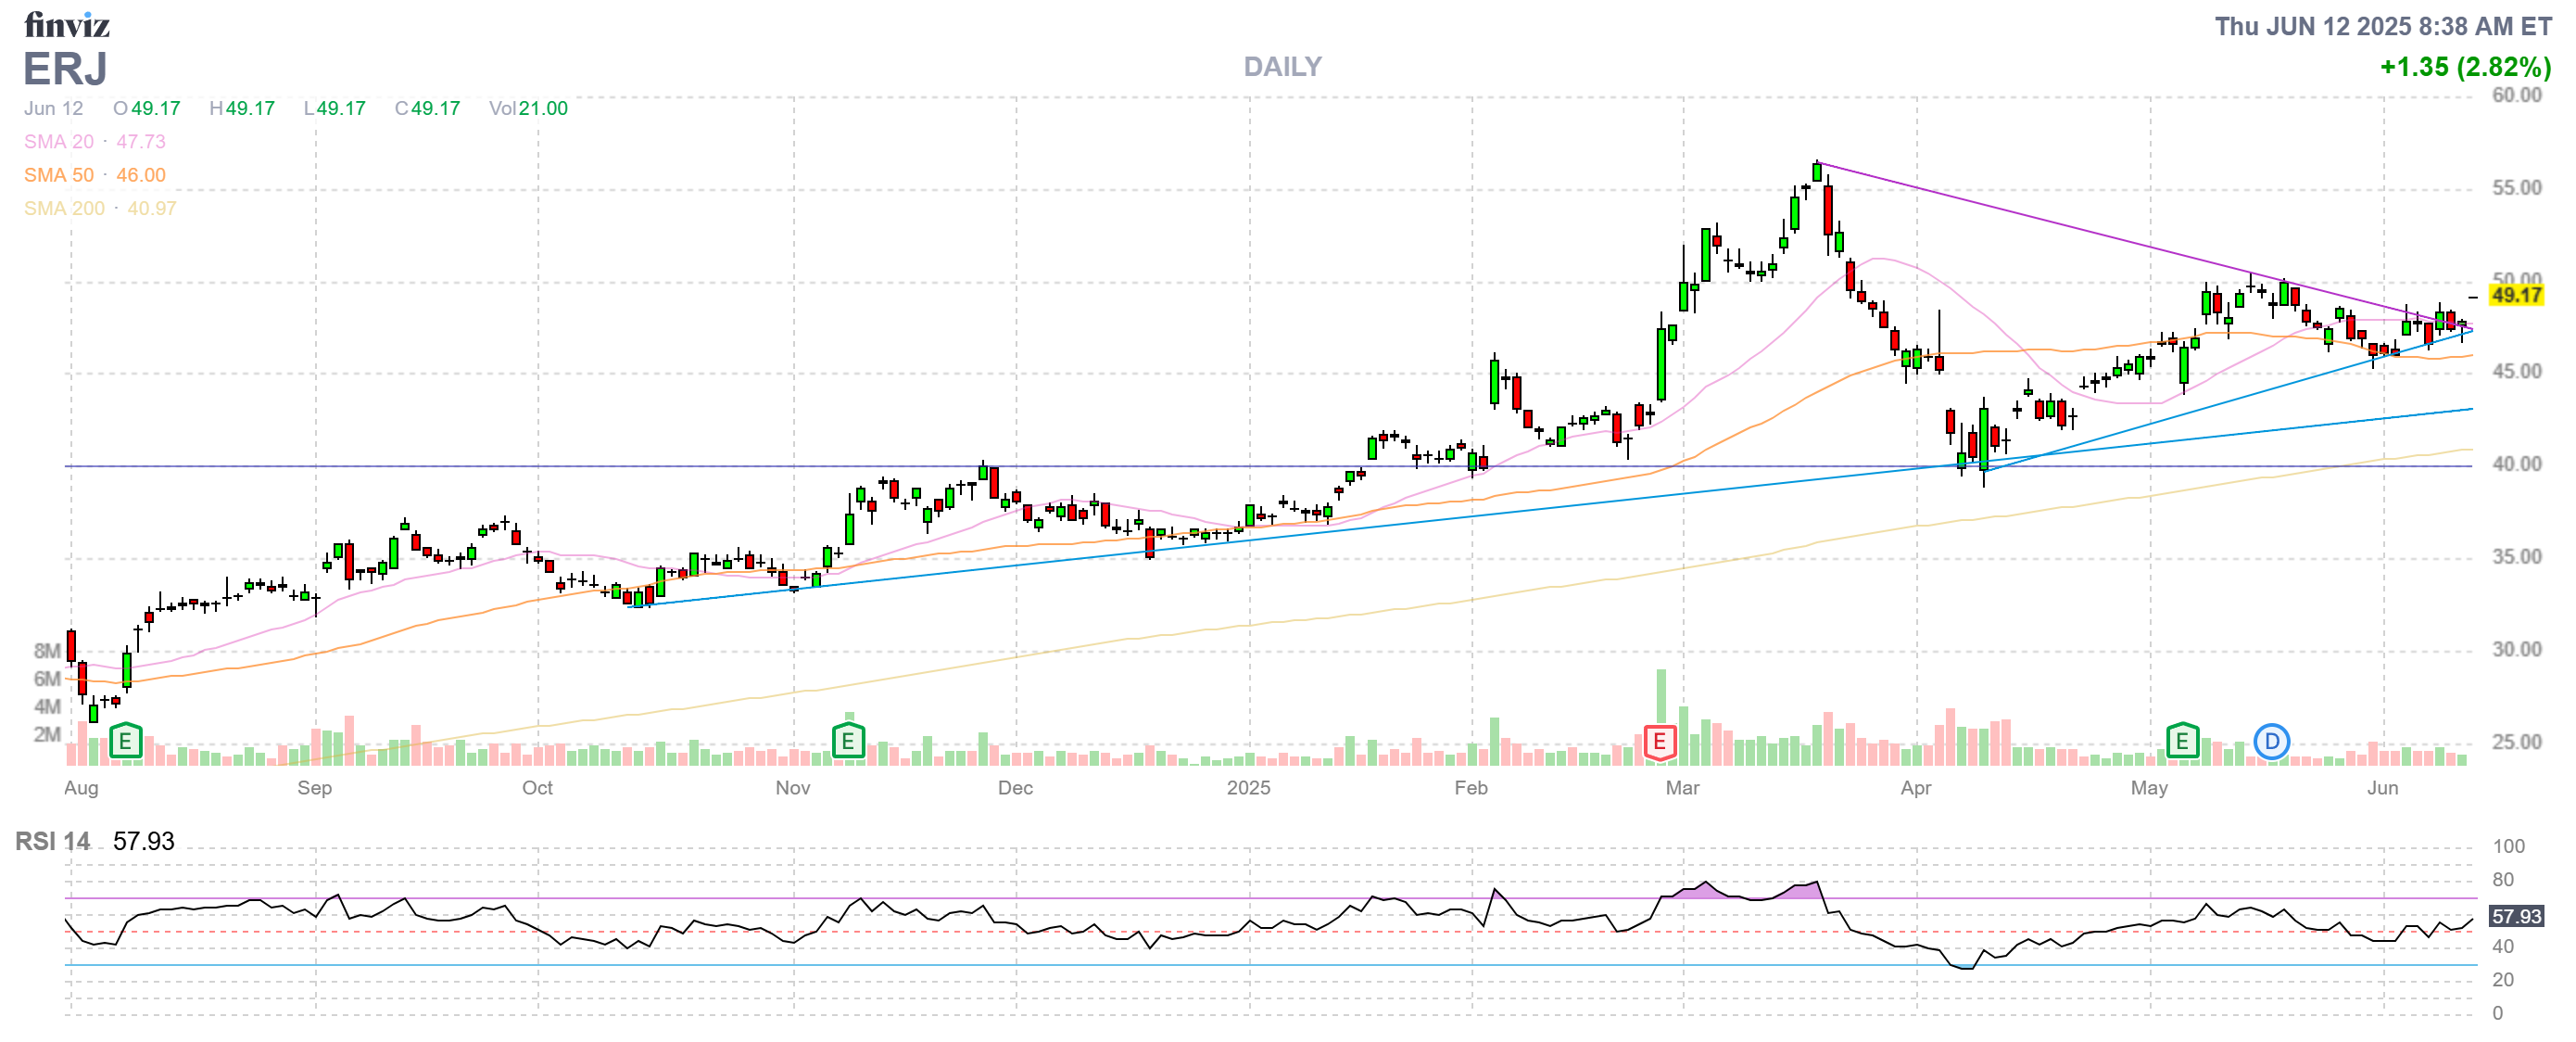Click the finviz logo
Image resolution: width=2576 pixels, height=1042 pixels.
pos(66,24)
